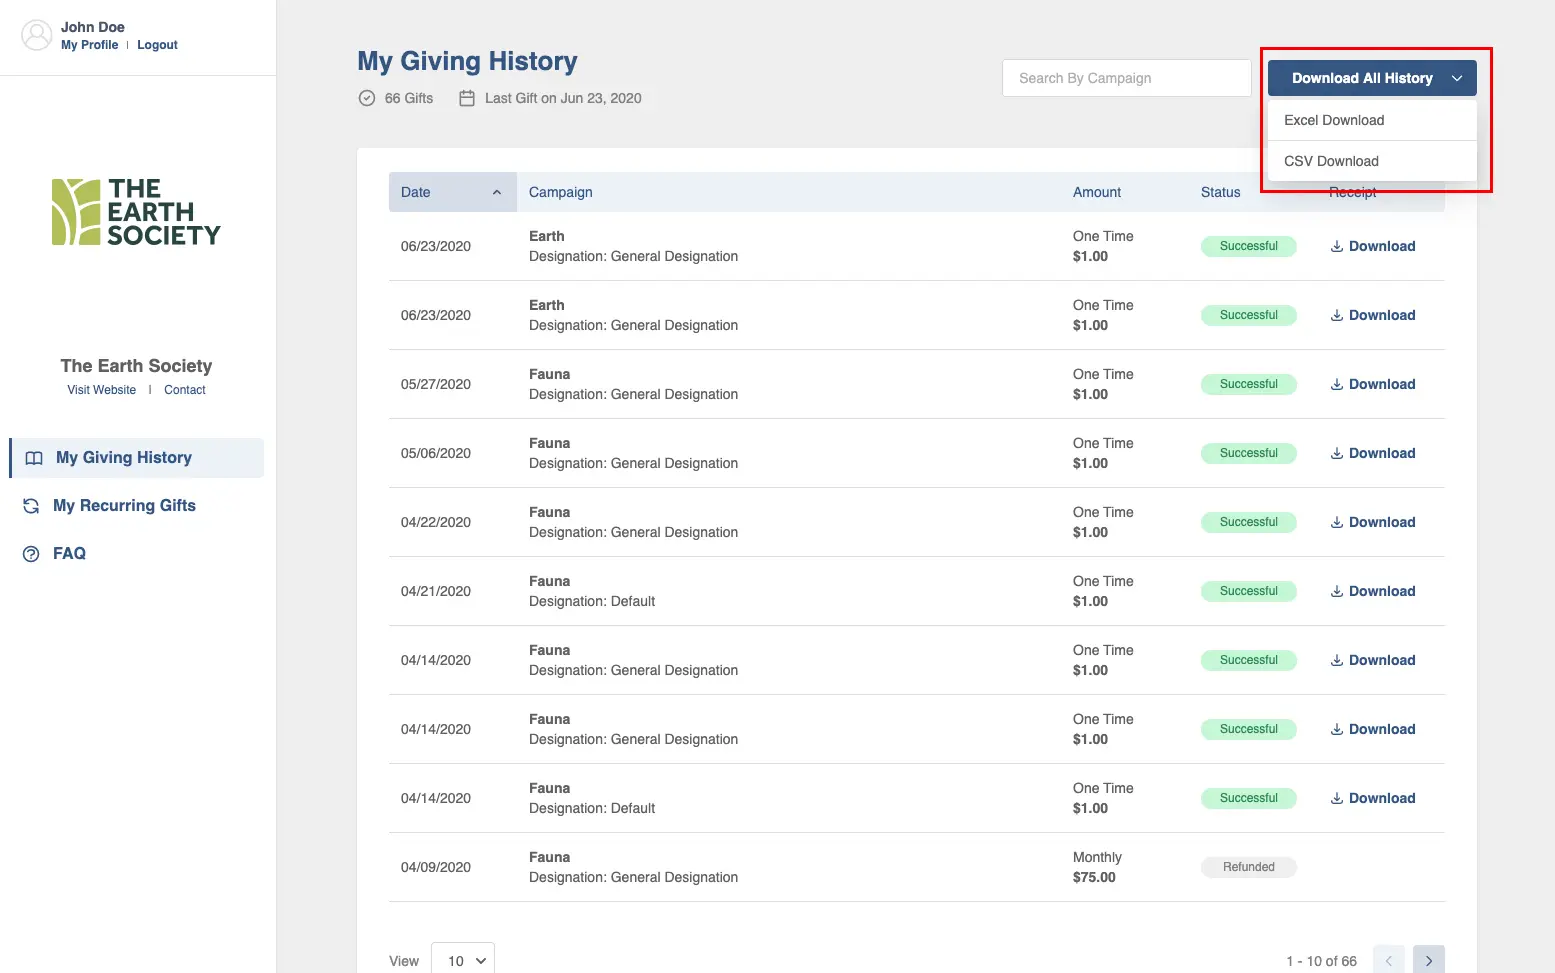Choose CSV Download from the menu
Image resolution: width=1555 pixels, height=973 pixels.
click(1331, 161)
